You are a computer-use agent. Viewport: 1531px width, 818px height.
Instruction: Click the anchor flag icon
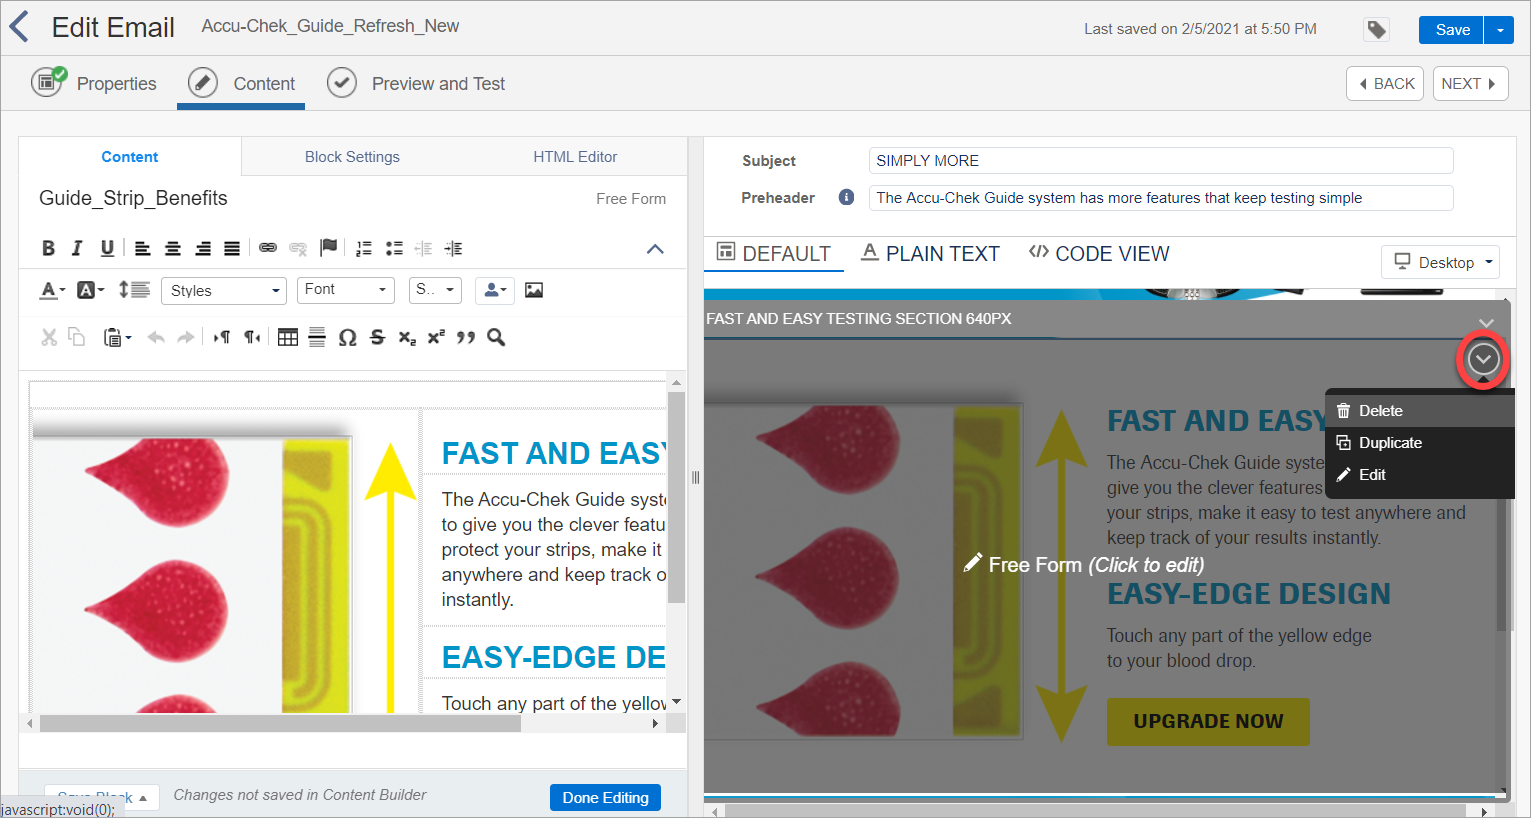point(329,248)
